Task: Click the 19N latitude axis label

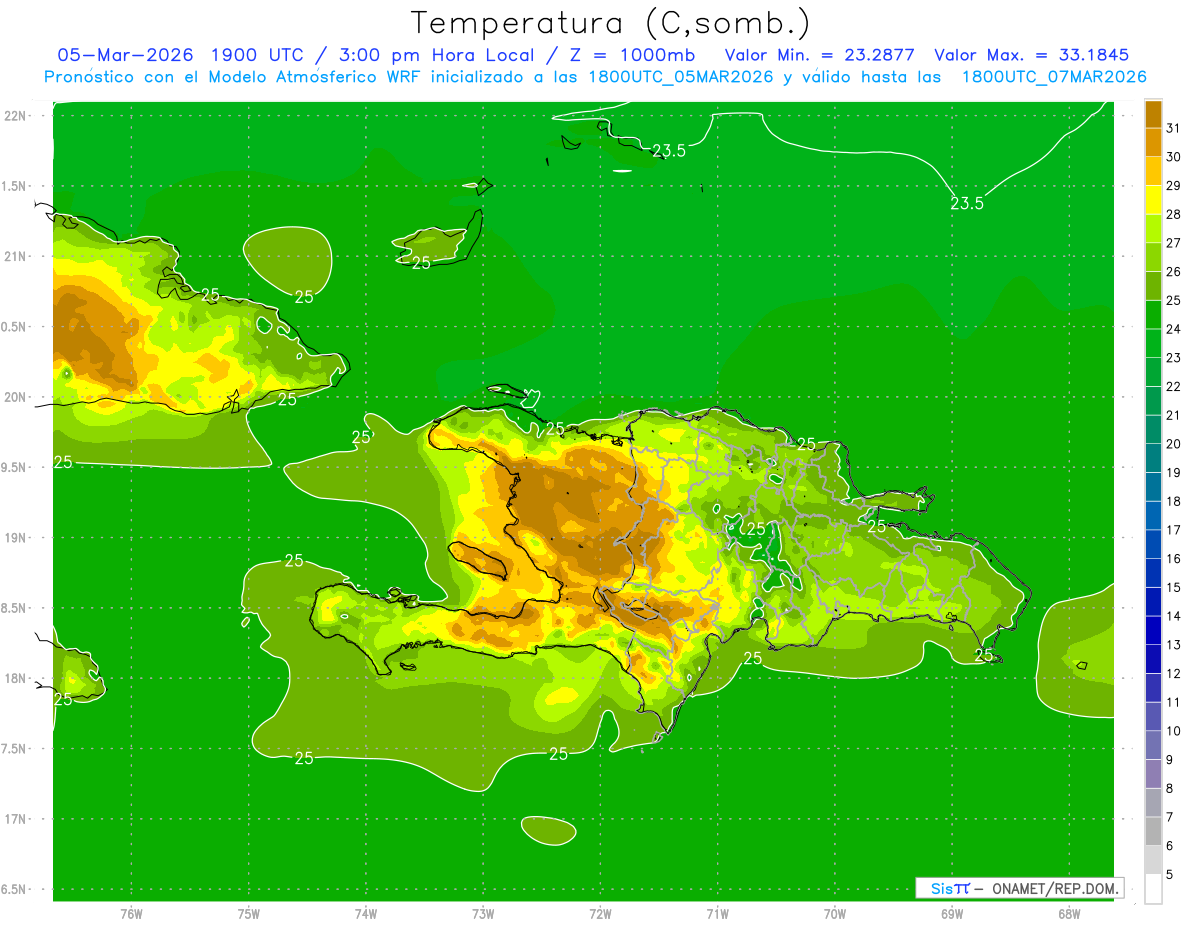Action: [16, 537]
